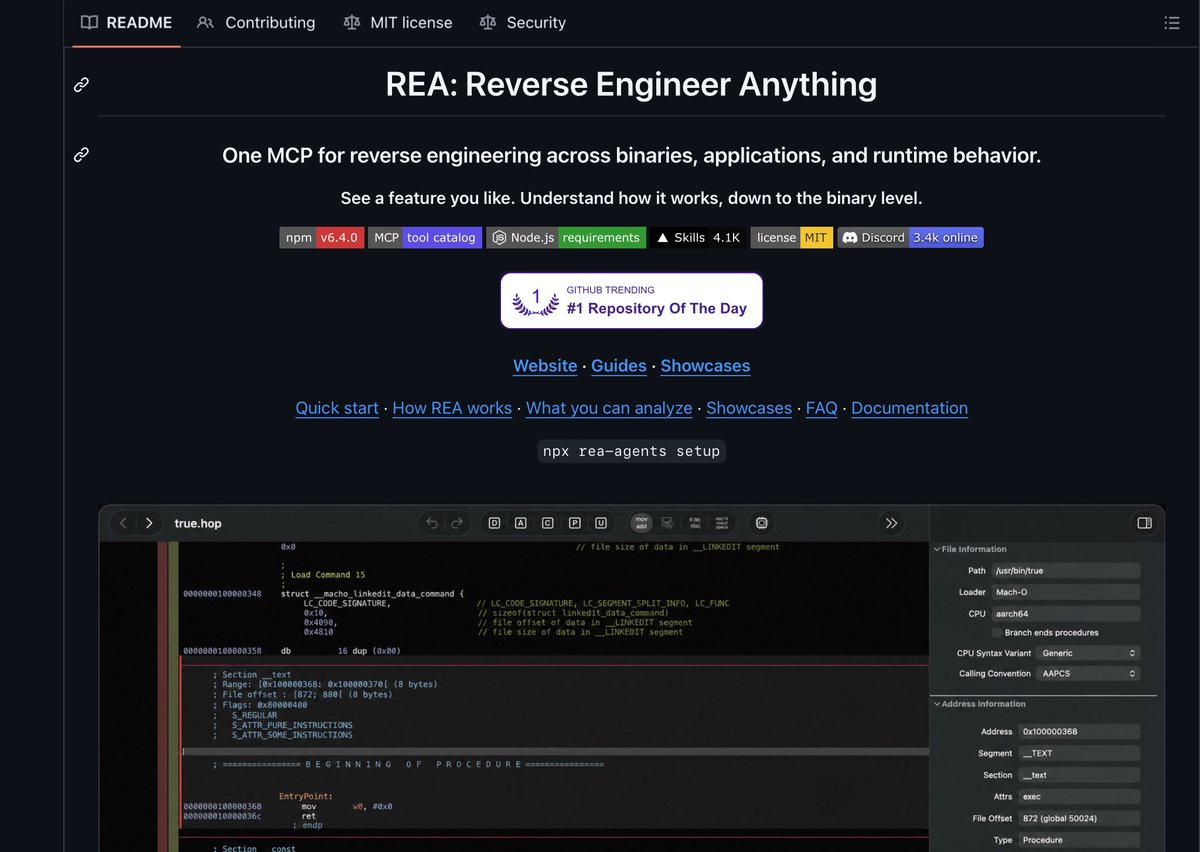Click the Discord 3.4k online badge
Screen dimensions: 1200x852
[x=910, y=238]
